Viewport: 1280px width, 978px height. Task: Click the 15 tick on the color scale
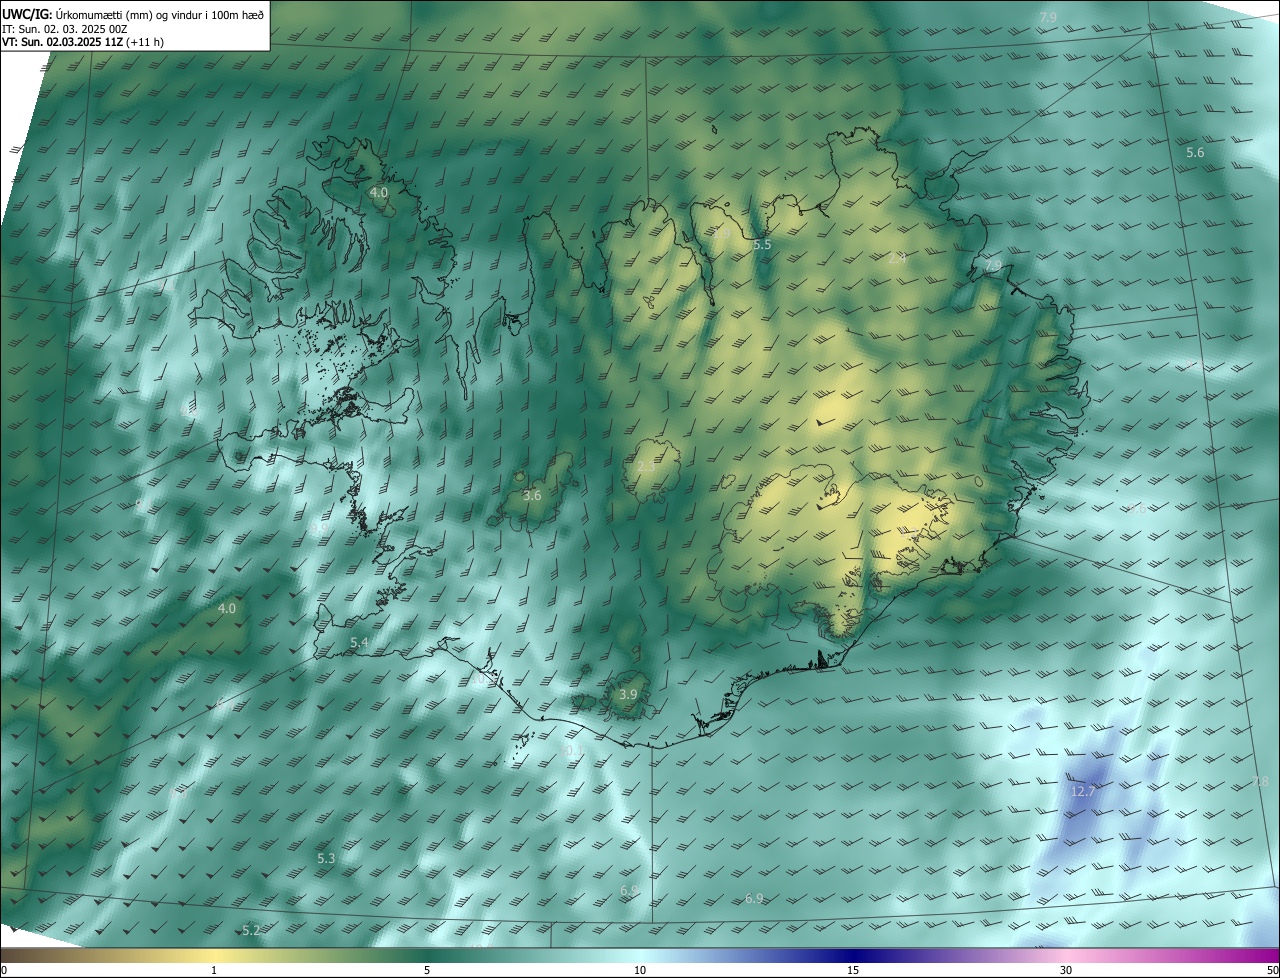tap(853, 970)
